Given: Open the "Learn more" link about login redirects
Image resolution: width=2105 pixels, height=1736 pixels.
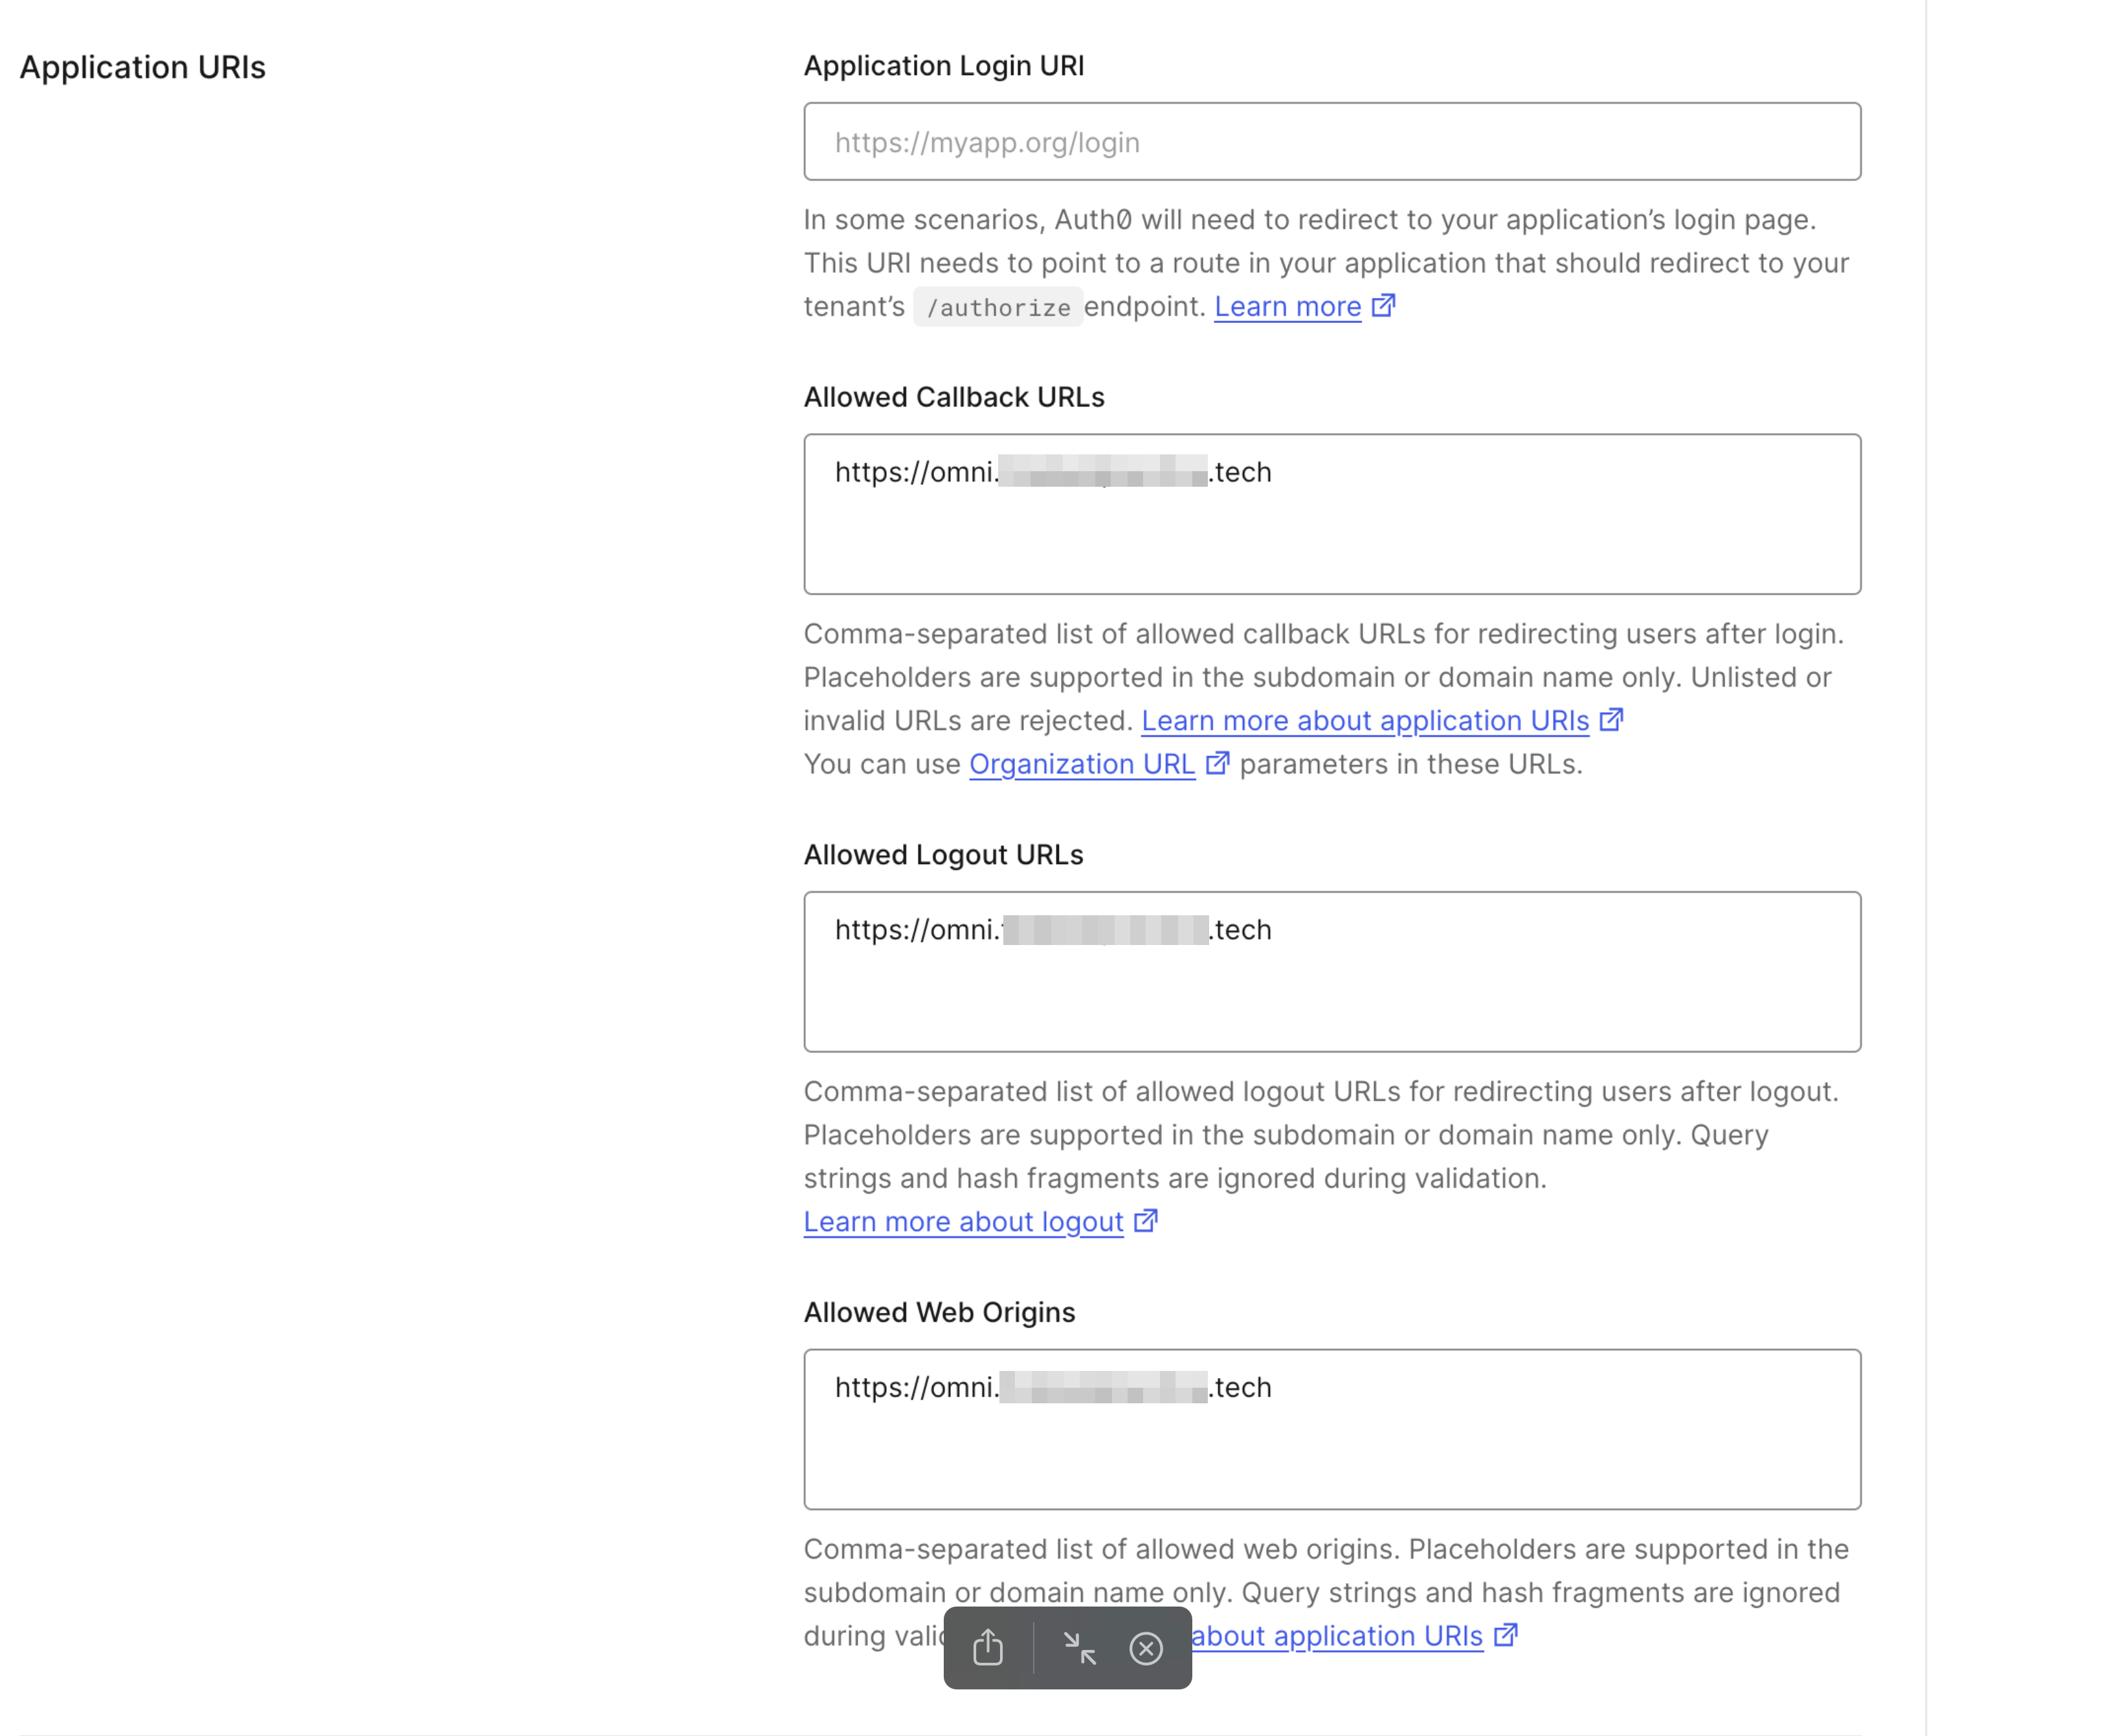Looking at the screenshot, I should pyautogui.click(x=1287, y=306).
